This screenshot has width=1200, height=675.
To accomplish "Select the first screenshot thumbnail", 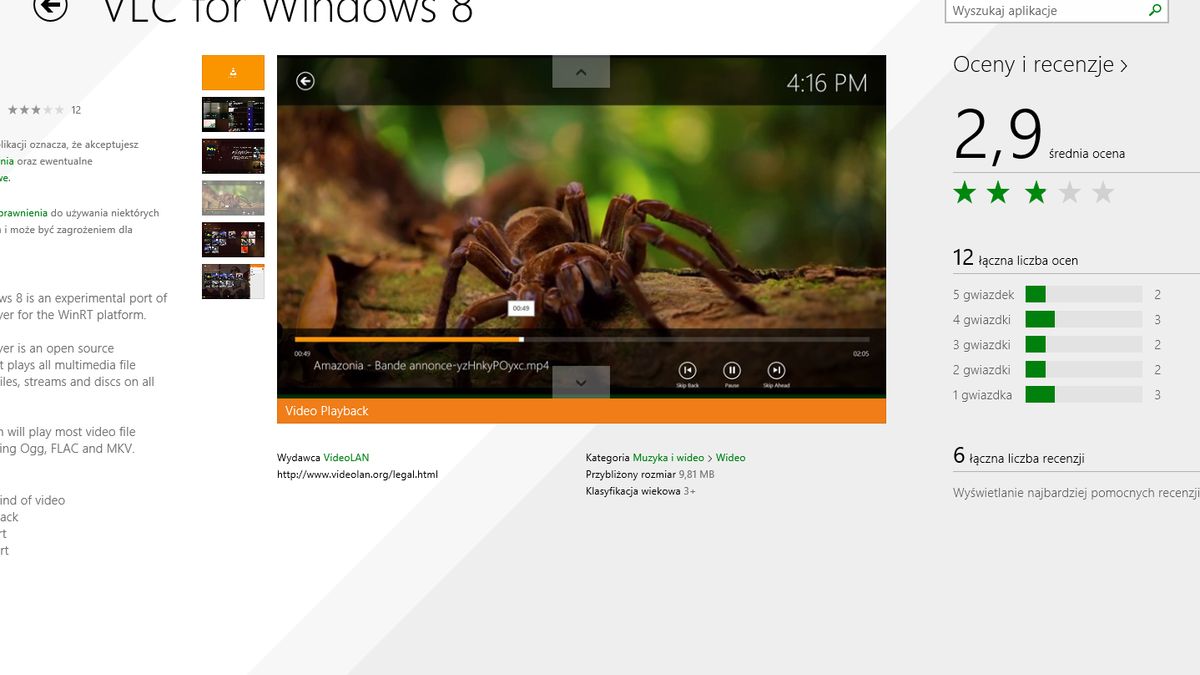I will tap(233, 114).
